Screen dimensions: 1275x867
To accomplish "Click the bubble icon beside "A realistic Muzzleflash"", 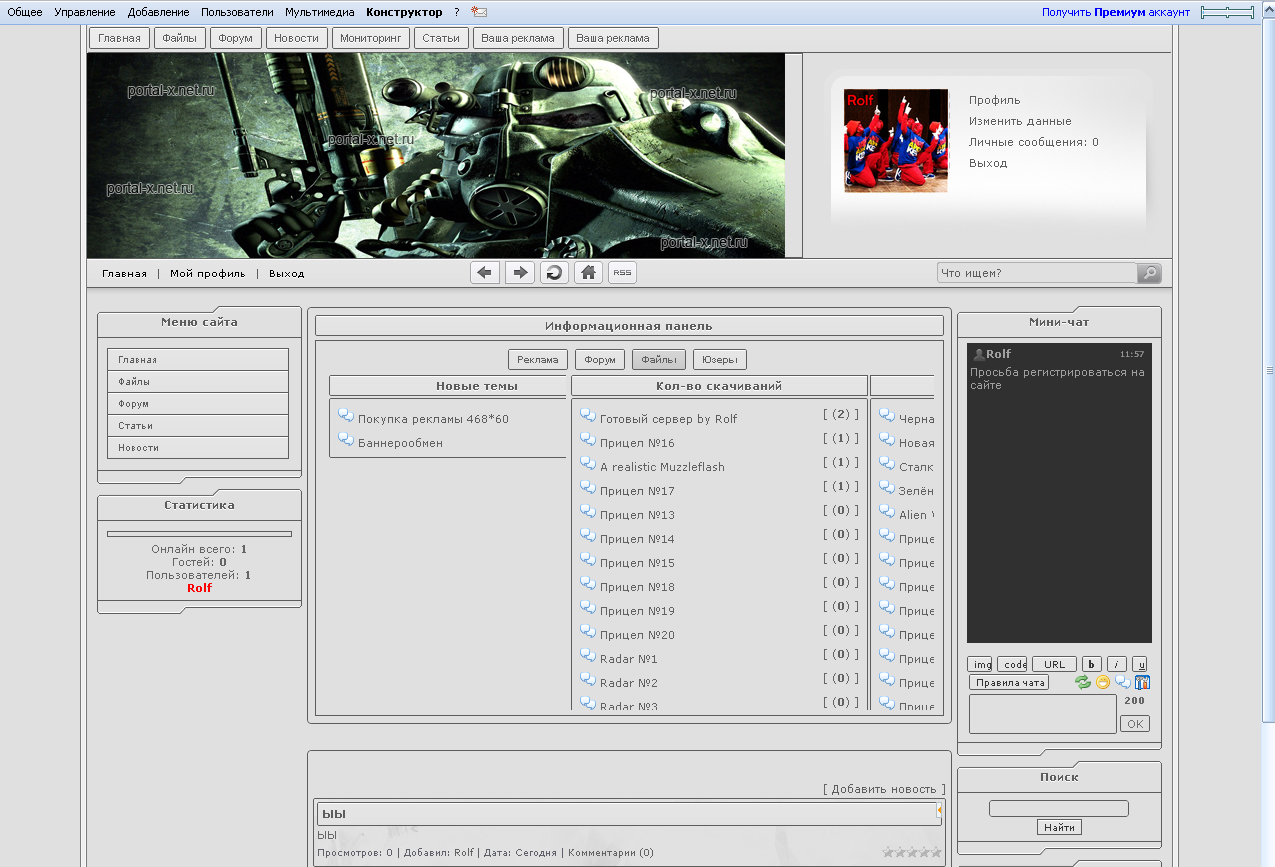I will click(588, 464).
